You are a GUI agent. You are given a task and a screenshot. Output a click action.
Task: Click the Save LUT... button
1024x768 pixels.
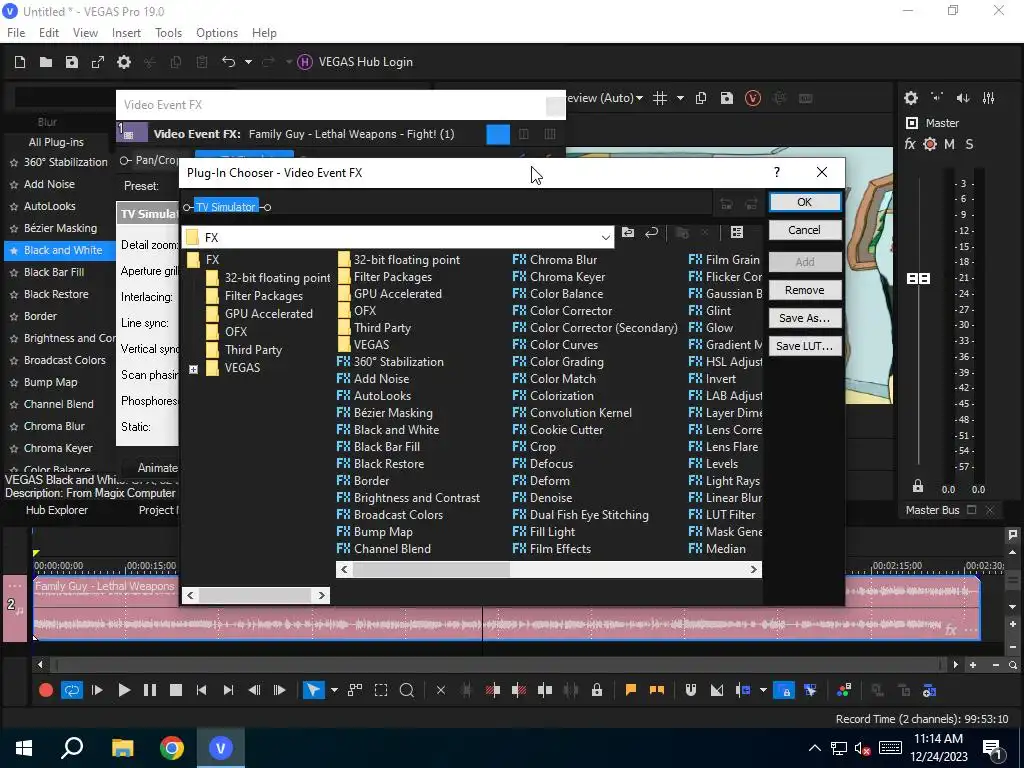[x=805, y=346]
